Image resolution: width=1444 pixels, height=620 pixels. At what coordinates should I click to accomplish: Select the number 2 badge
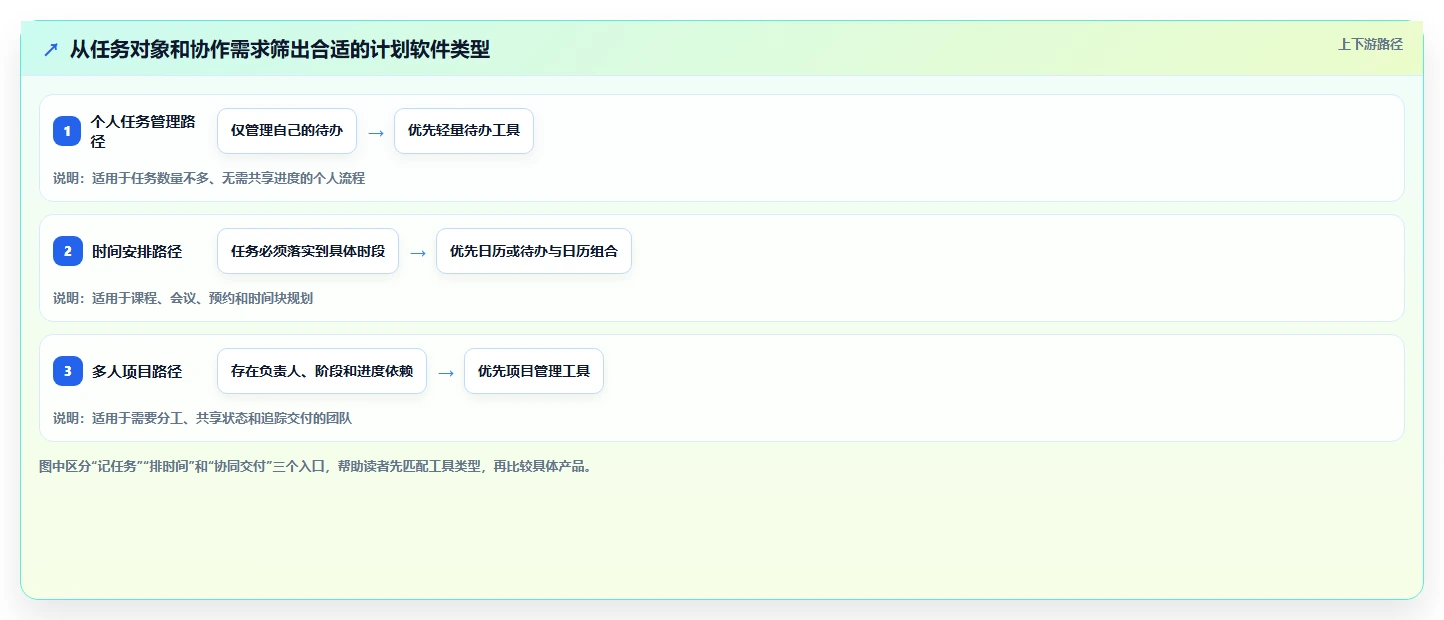[67, 251]
